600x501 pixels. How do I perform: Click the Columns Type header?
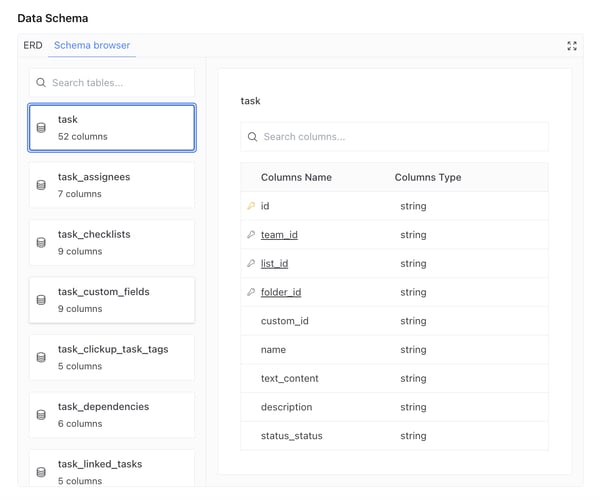tap(428, 177)
